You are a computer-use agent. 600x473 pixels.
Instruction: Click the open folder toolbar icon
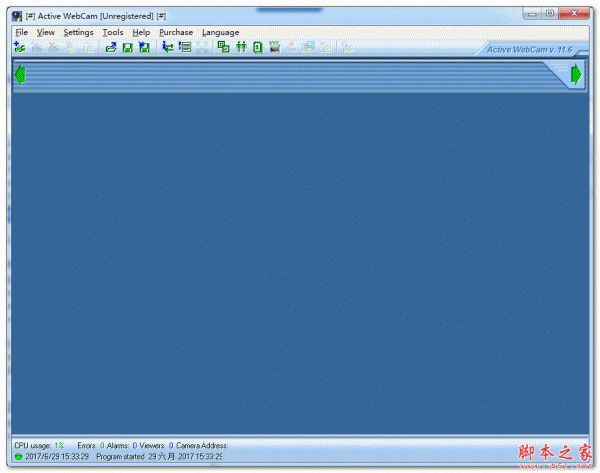click(112, 47)
